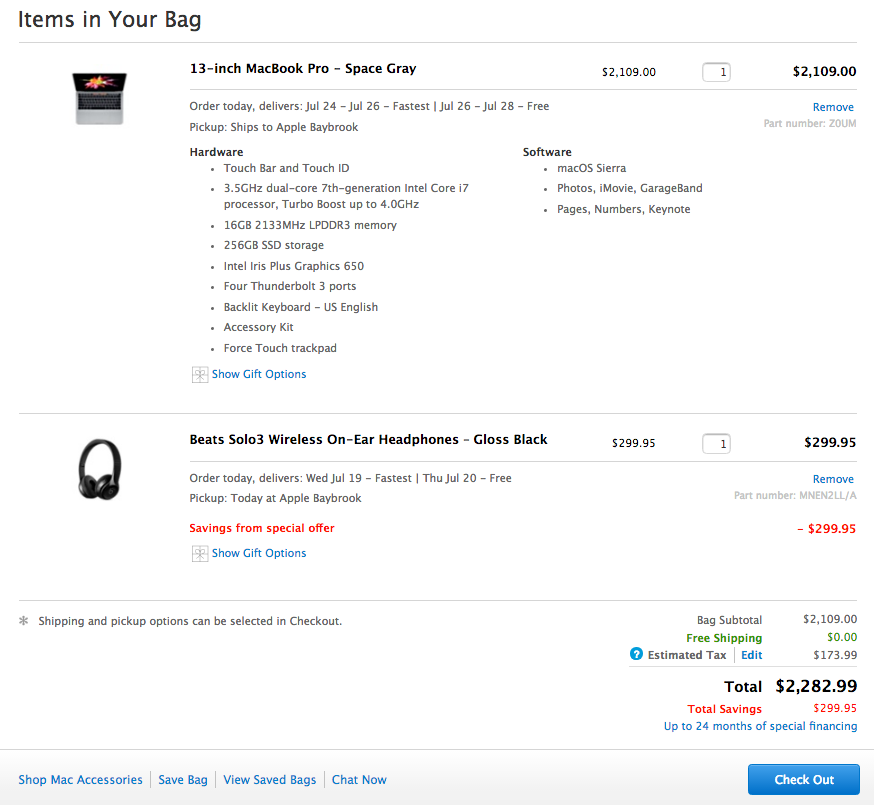Expand Show Gift Options for MacBook Pro
The width and height of the screenshot is (874, 805).
click(x=259, y=374)
